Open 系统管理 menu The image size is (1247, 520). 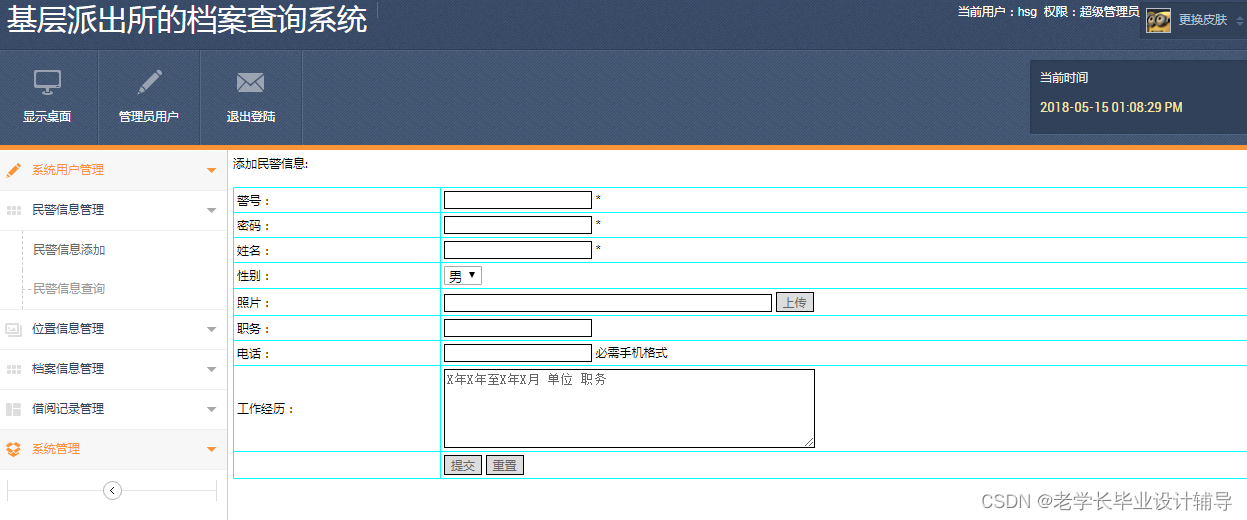click(113, 449)
